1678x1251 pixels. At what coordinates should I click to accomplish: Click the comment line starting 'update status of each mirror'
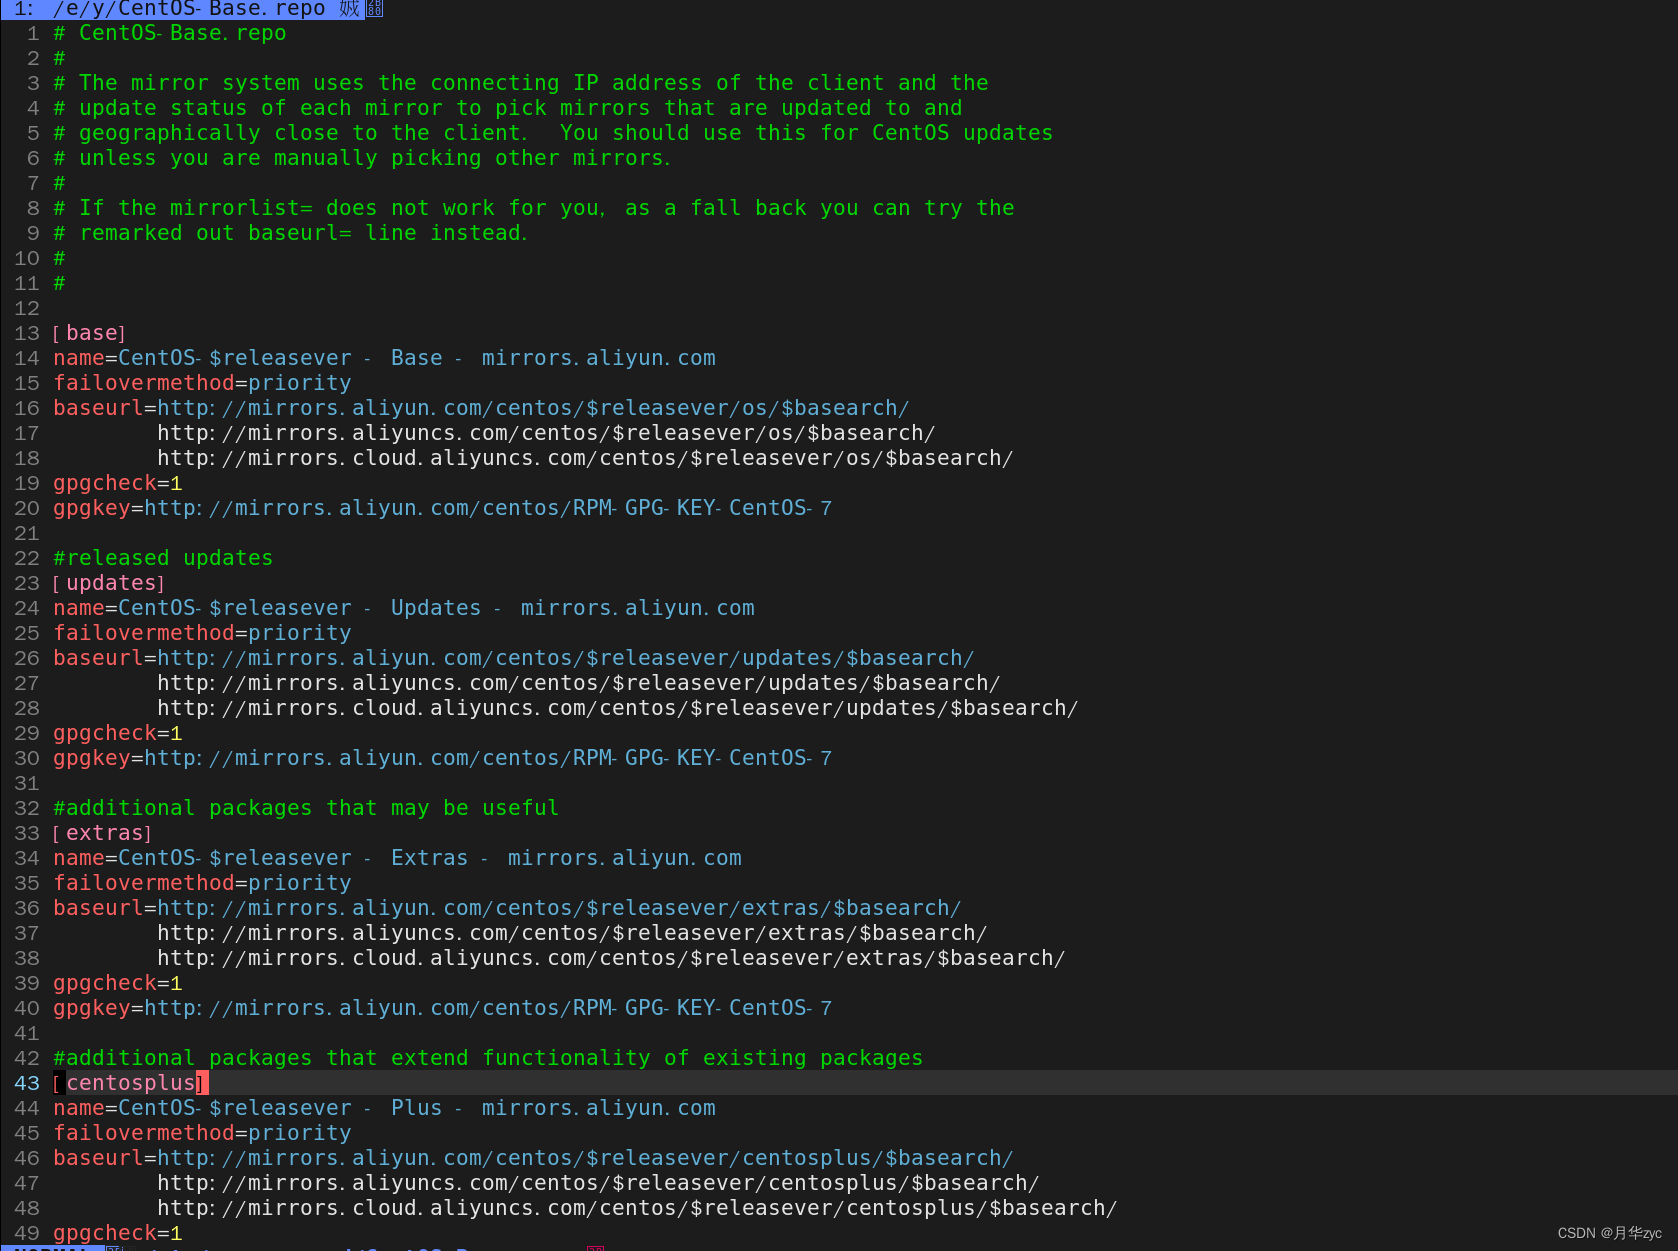click(508, 108)
